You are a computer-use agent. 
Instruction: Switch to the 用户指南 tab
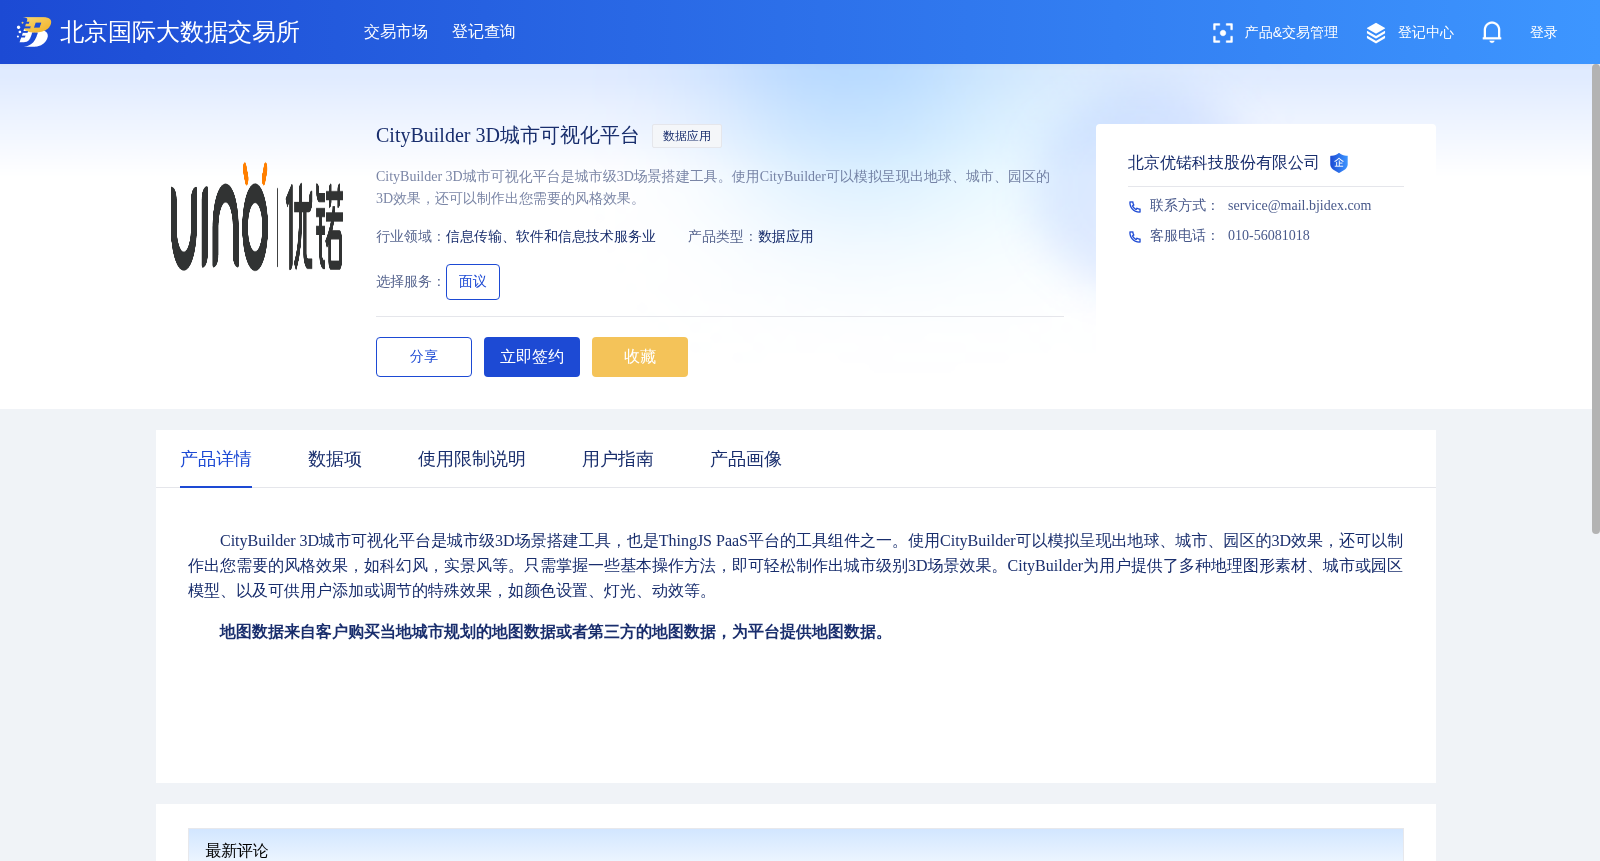(x=618, y=459)
